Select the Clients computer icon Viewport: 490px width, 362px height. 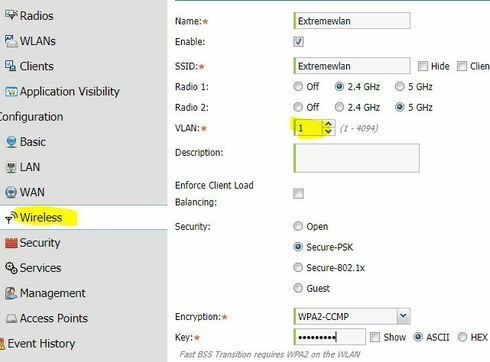pos(10,66)
